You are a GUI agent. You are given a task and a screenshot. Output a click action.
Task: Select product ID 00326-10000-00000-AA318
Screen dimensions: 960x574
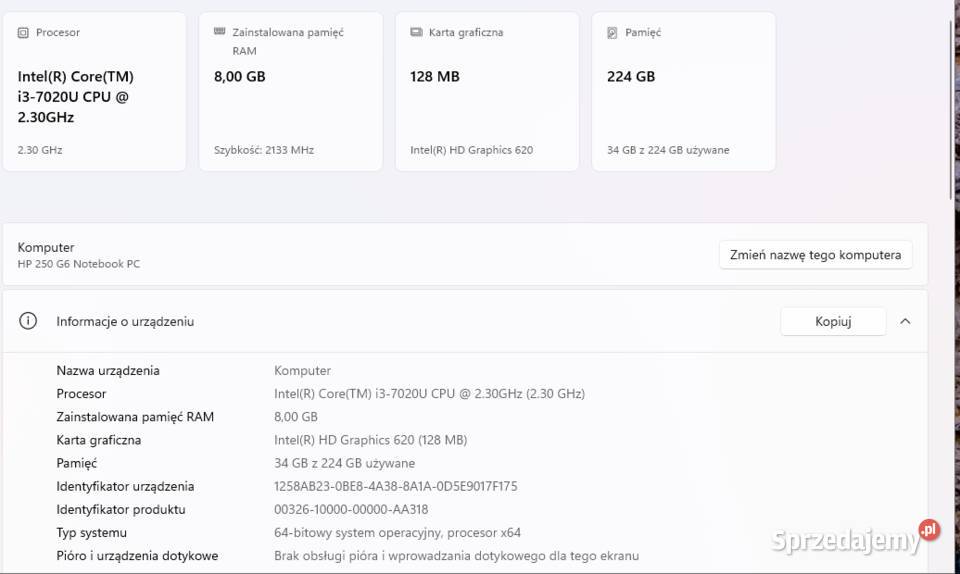pyautogui.click(x=351, y=509)
